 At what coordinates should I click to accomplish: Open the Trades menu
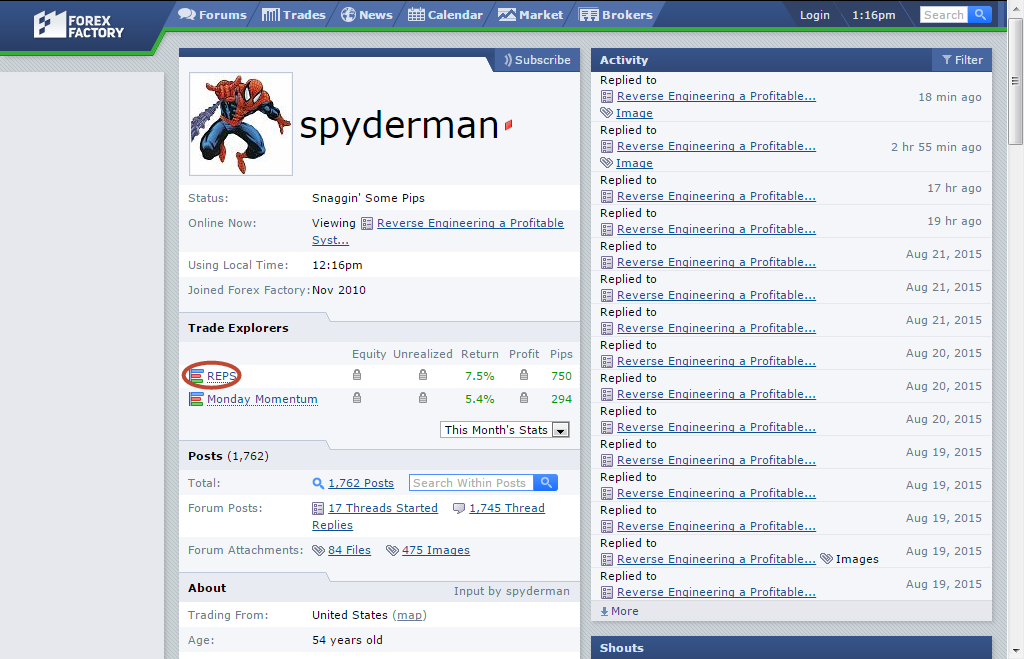click(x=293, y=14)
